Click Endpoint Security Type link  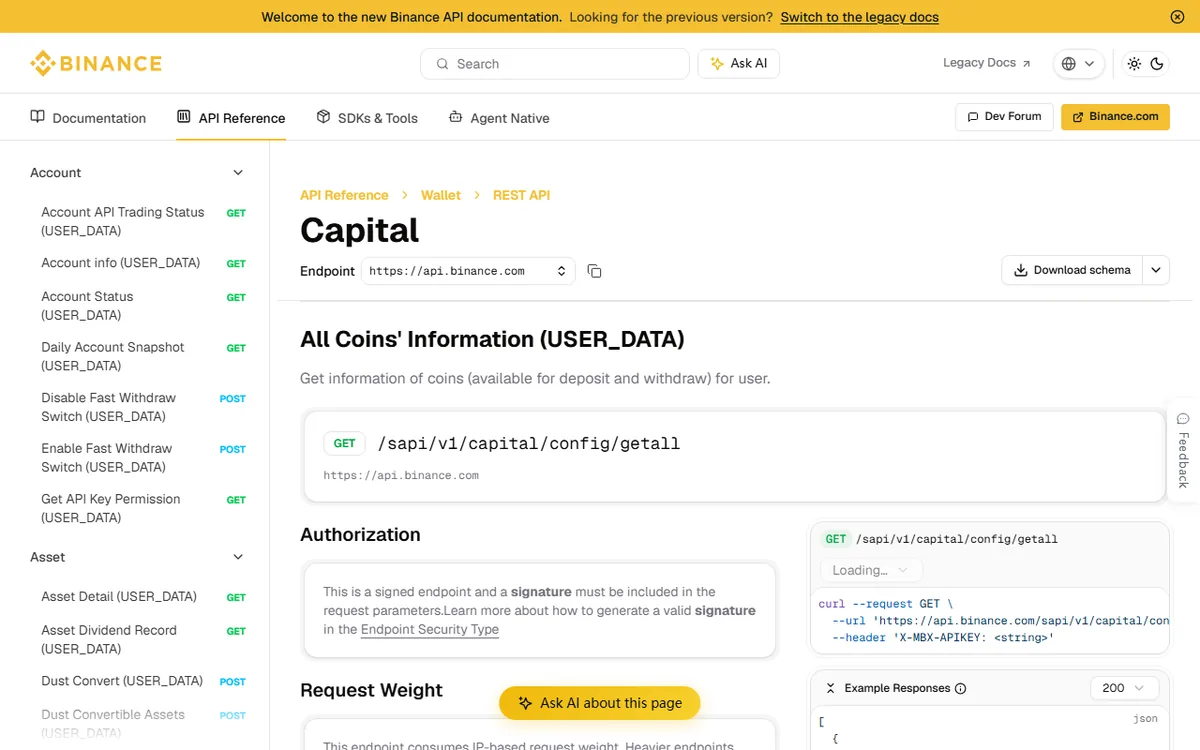430,629
